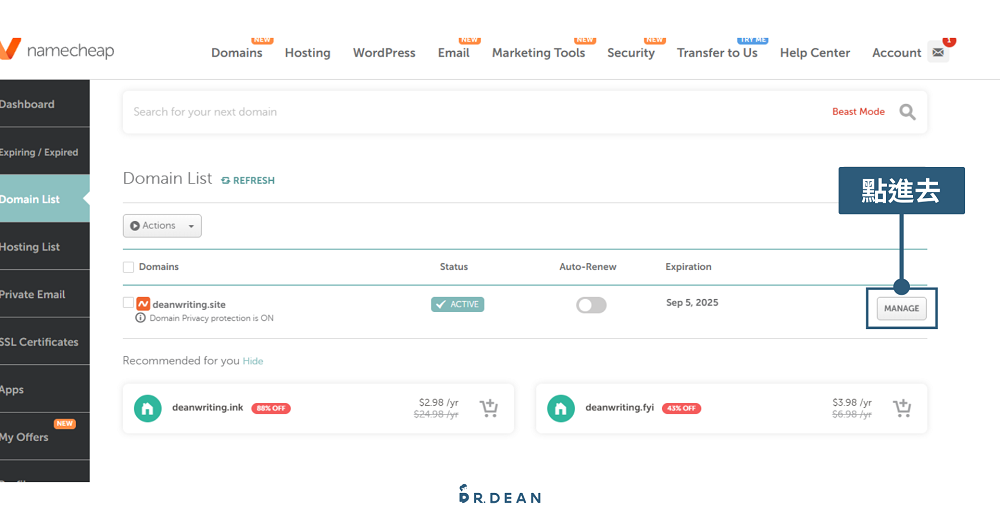Add deanwriting.fyi to cart
The image size is (1000, 520).
(x=901, y=408)
